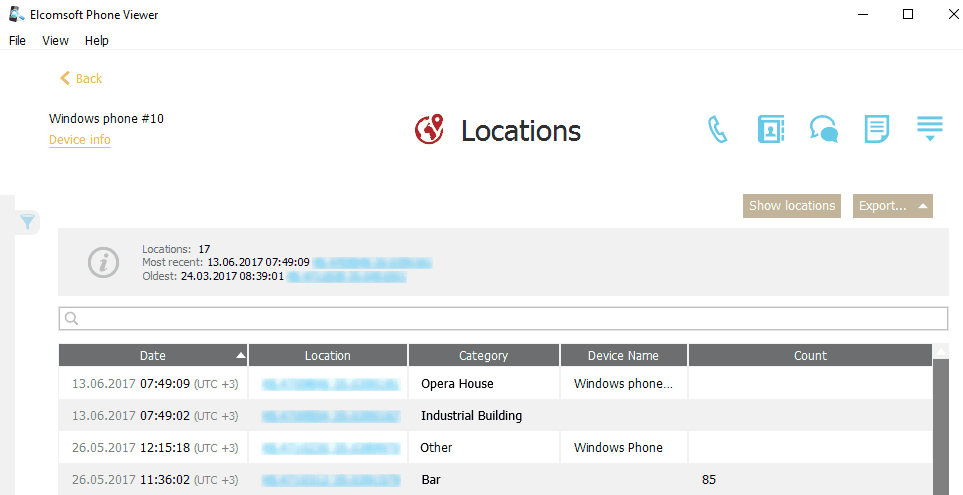Open the View menu

55,41
